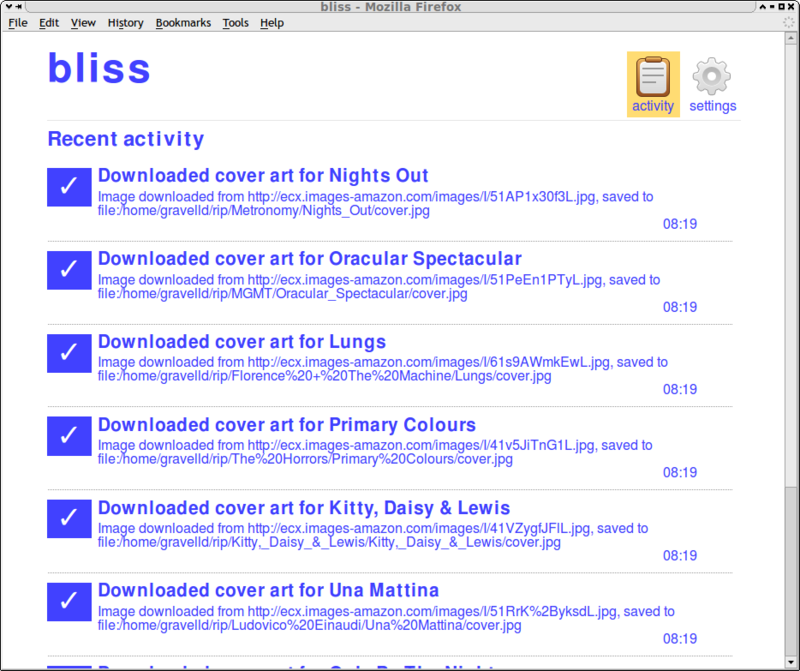Click Lungs image download description text
The height and width of the screenshot is (671, 800).
pyautogui.click(x=383, y=369)
